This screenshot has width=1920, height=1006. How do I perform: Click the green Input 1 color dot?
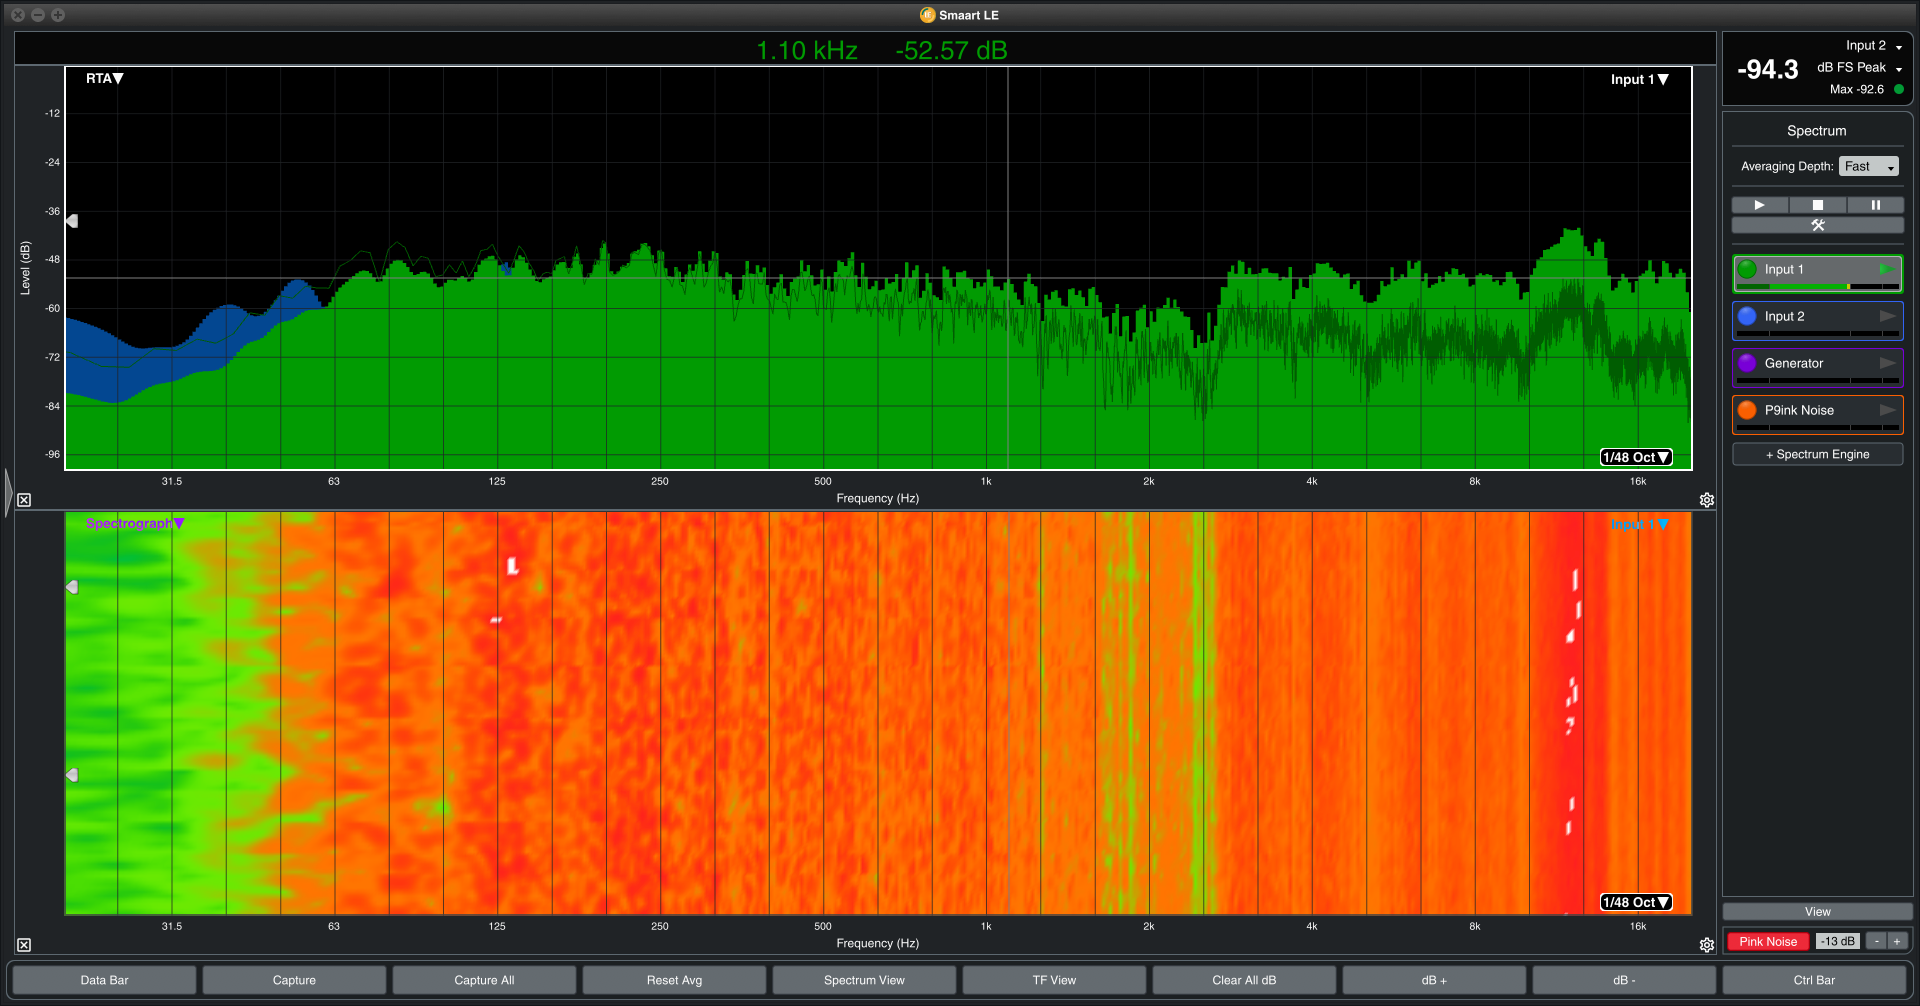pos(1747,269)
